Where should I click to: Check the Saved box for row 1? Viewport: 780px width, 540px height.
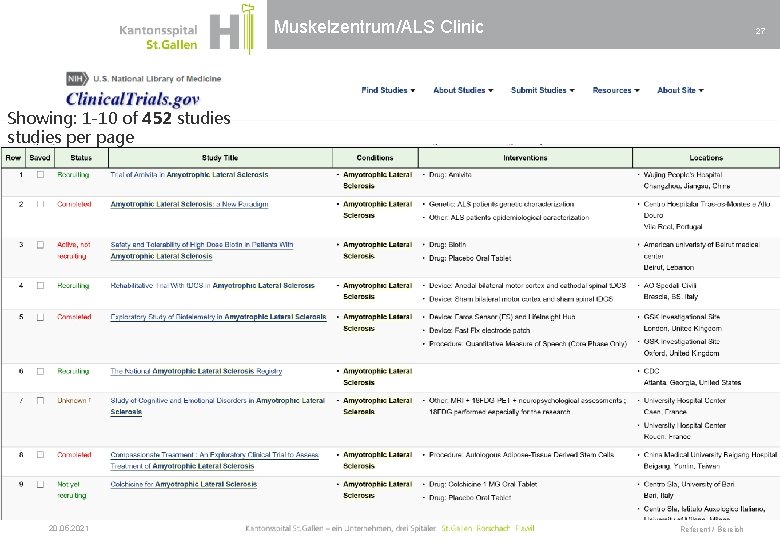point(40,175)
